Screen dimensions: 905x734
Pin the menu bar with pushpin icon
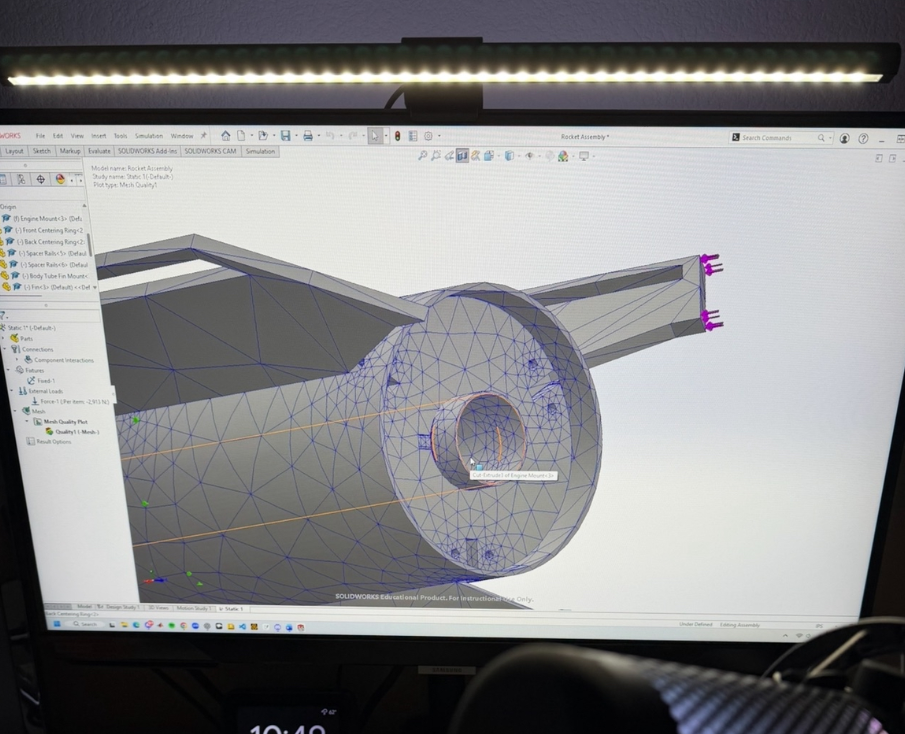pos(204,135)
